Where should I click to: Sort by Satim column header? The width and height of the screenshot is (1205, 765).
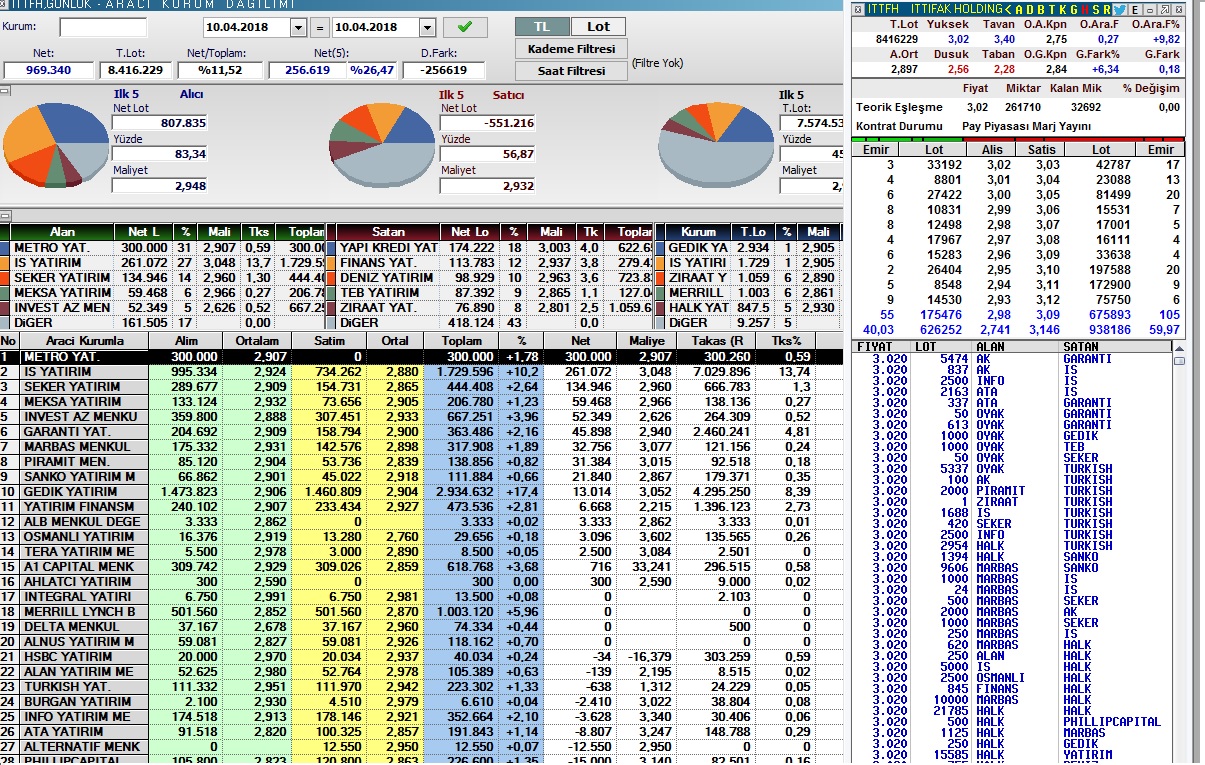pos(330,341)
